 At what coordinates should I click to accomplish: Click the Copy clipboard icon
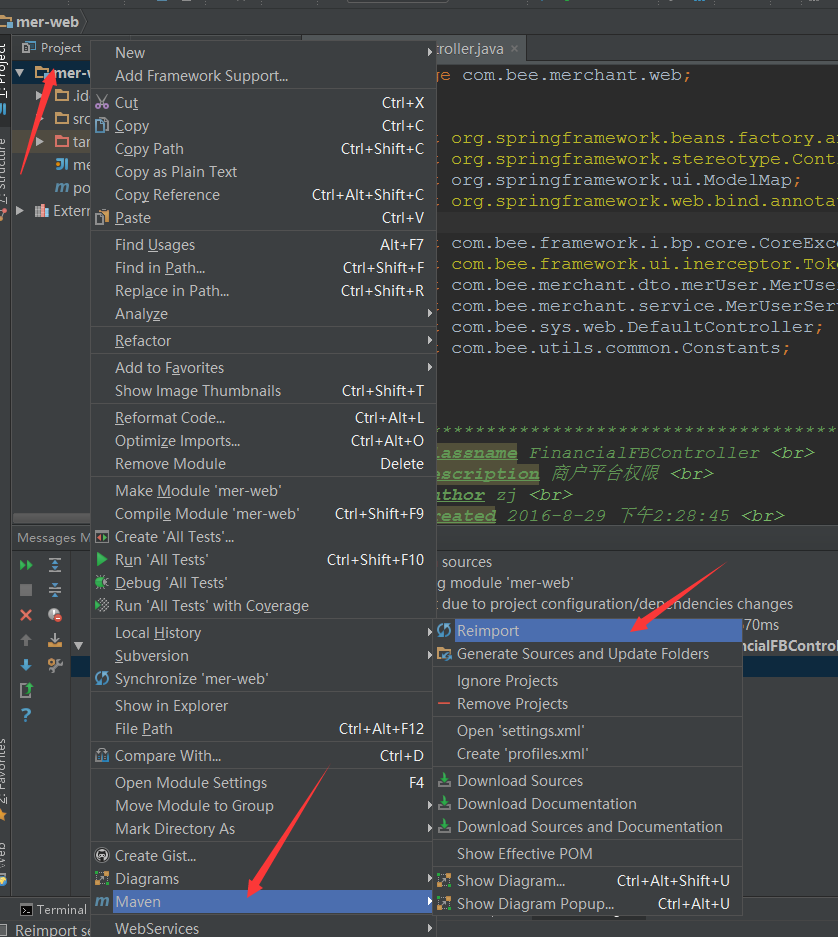(102, 125)
